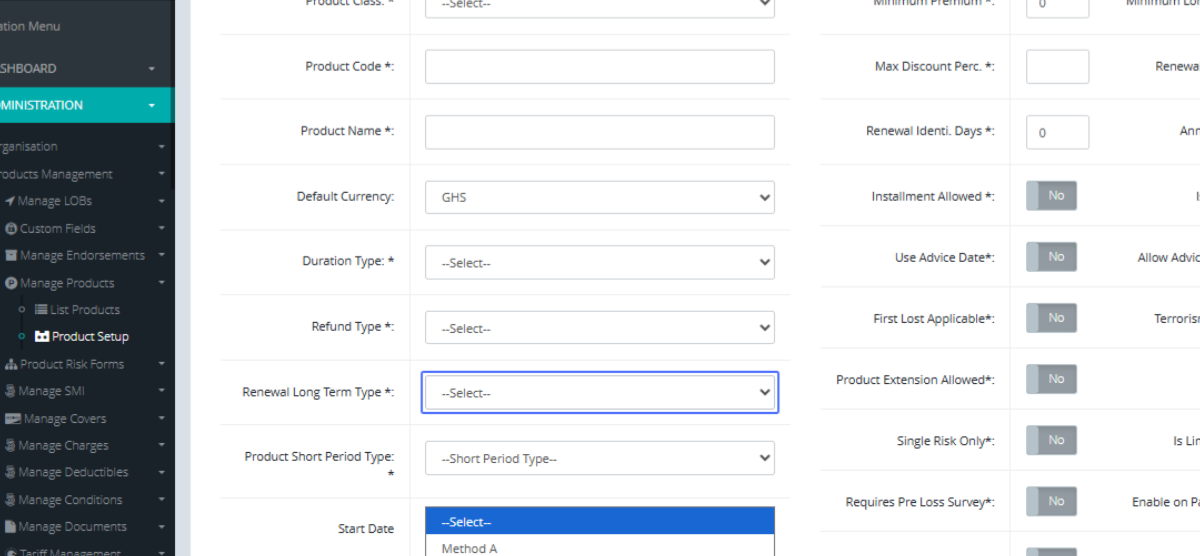
Task: Click the List Products list icon
Action: point(42,310)
